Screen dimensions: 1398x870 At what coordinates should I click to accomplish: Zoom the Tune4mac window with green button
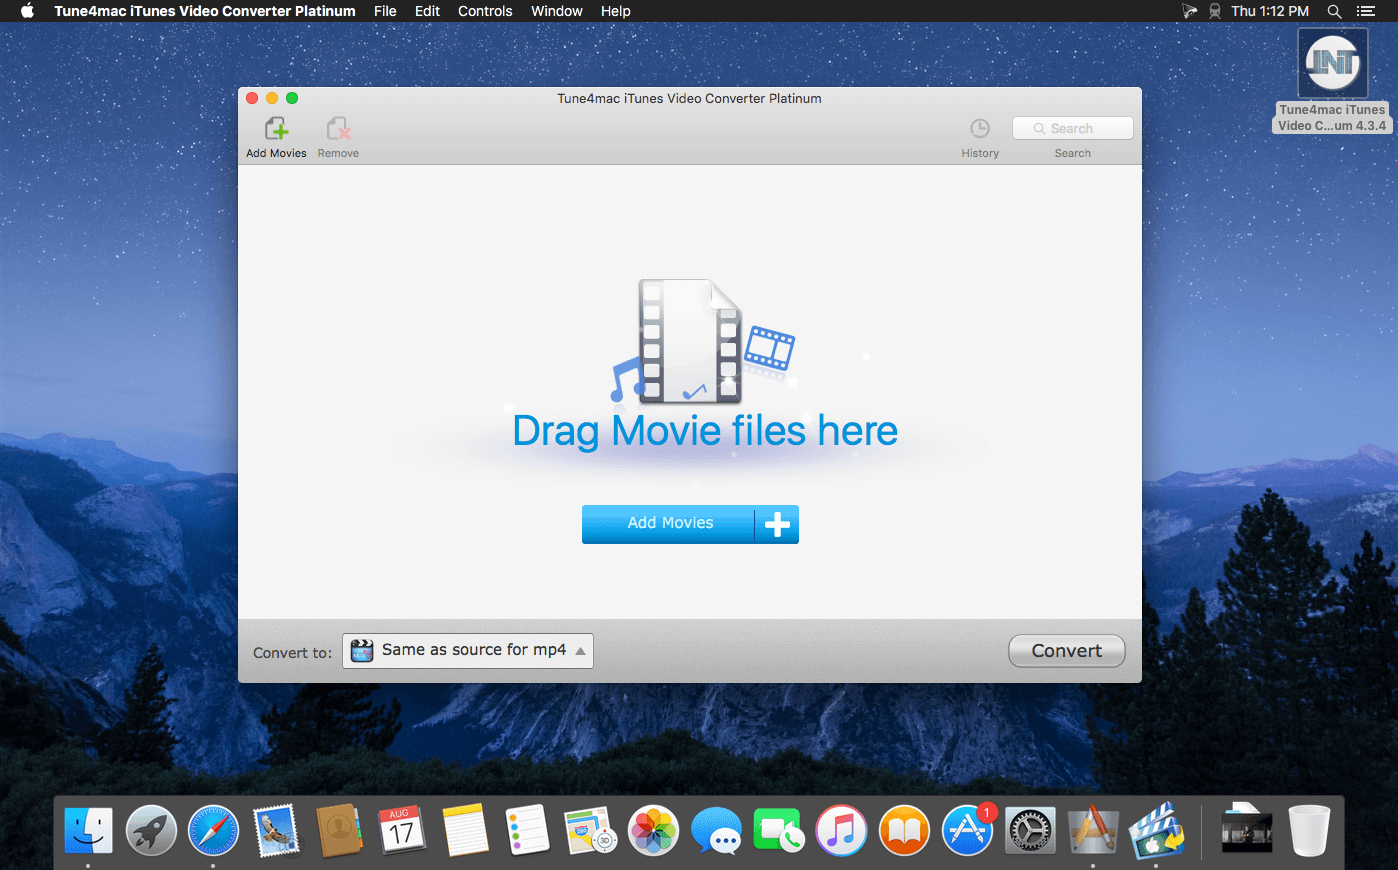(292, 98)
